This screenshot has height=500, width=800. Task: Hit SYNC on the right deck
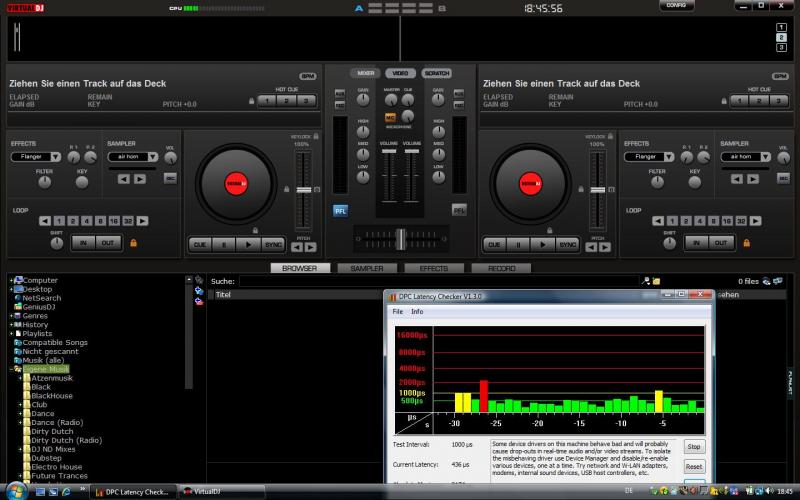point(567,245)
